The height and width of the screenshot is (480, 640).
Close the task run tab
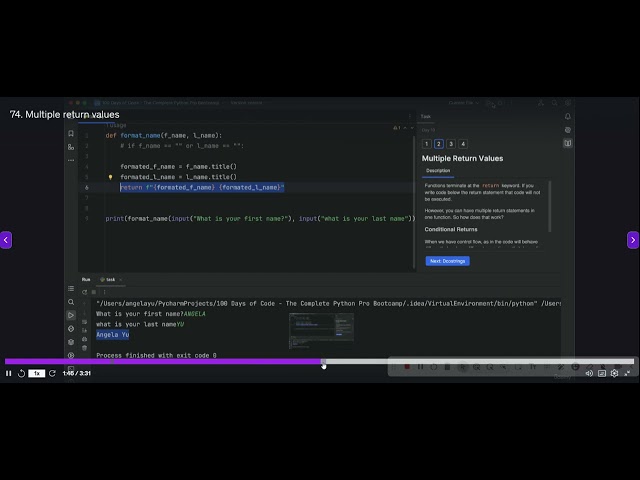coord(120,280)
